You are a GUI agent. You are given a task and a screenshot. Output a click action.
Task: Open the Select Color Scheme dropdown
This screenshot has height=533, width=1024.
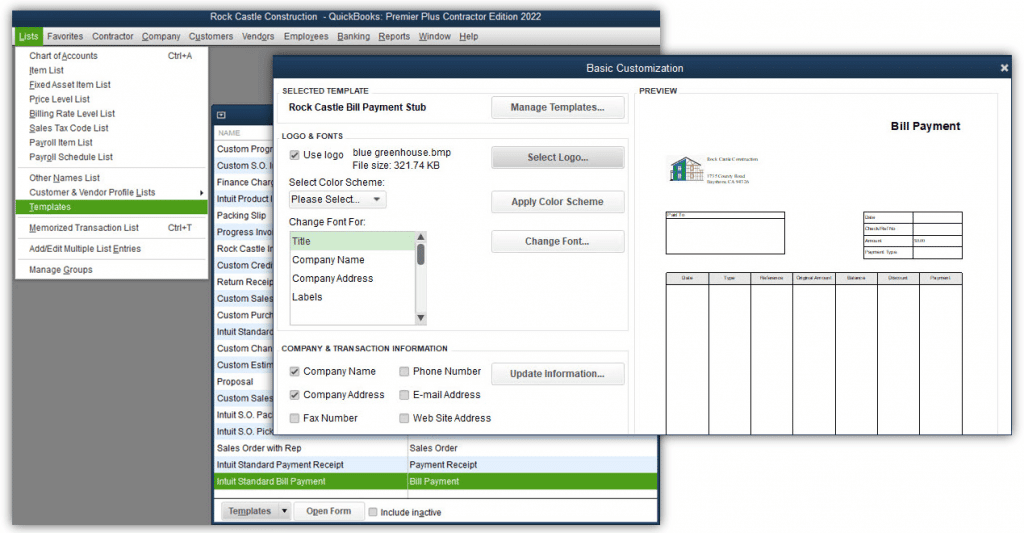(x=338, y=199)
